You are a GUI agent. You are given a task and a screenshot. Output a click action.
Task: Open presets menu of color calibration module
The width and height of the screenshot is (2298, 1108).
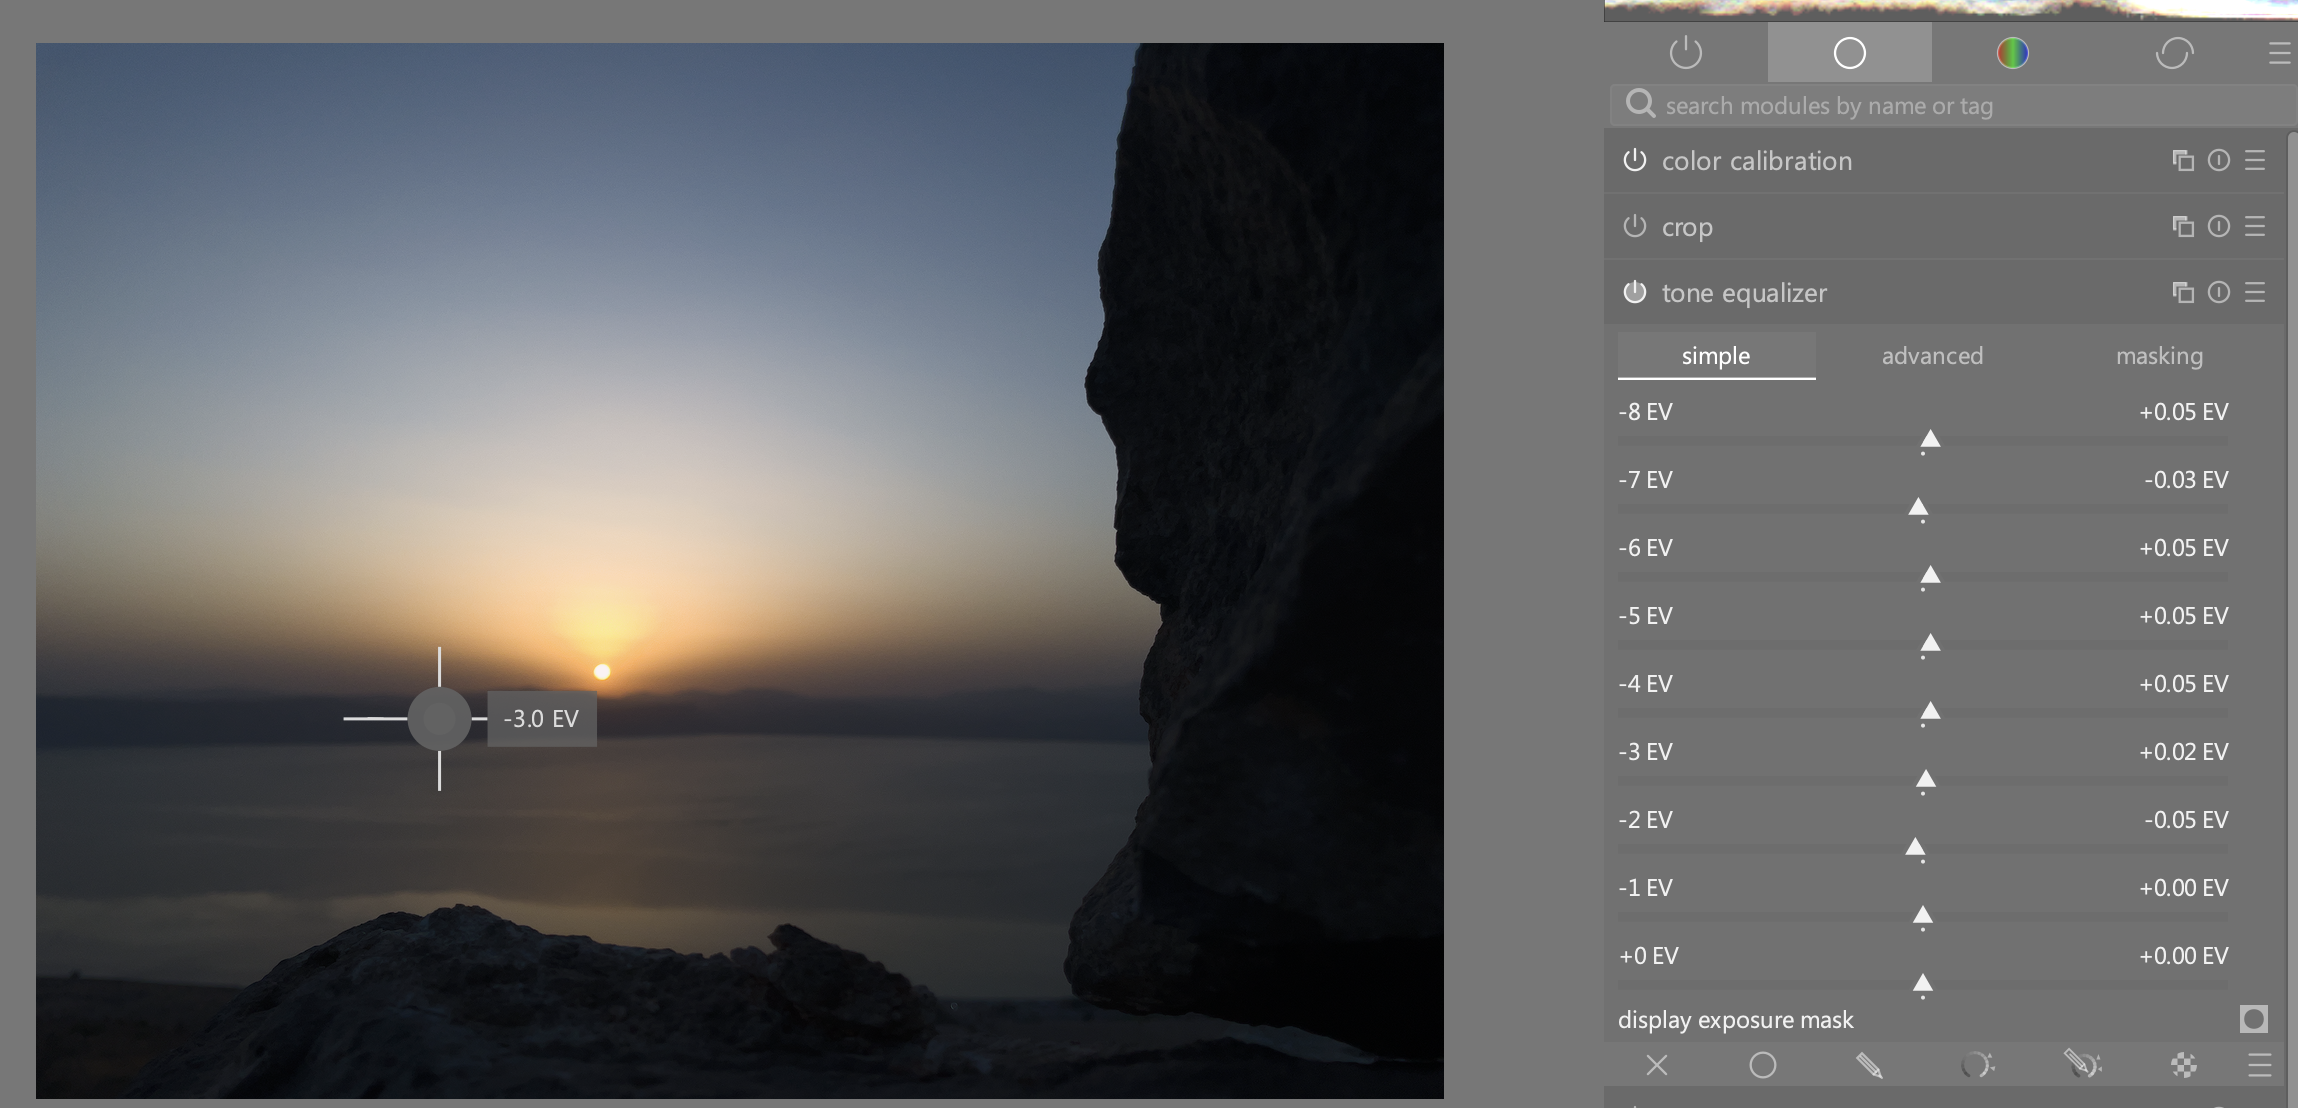(2255, 160)
